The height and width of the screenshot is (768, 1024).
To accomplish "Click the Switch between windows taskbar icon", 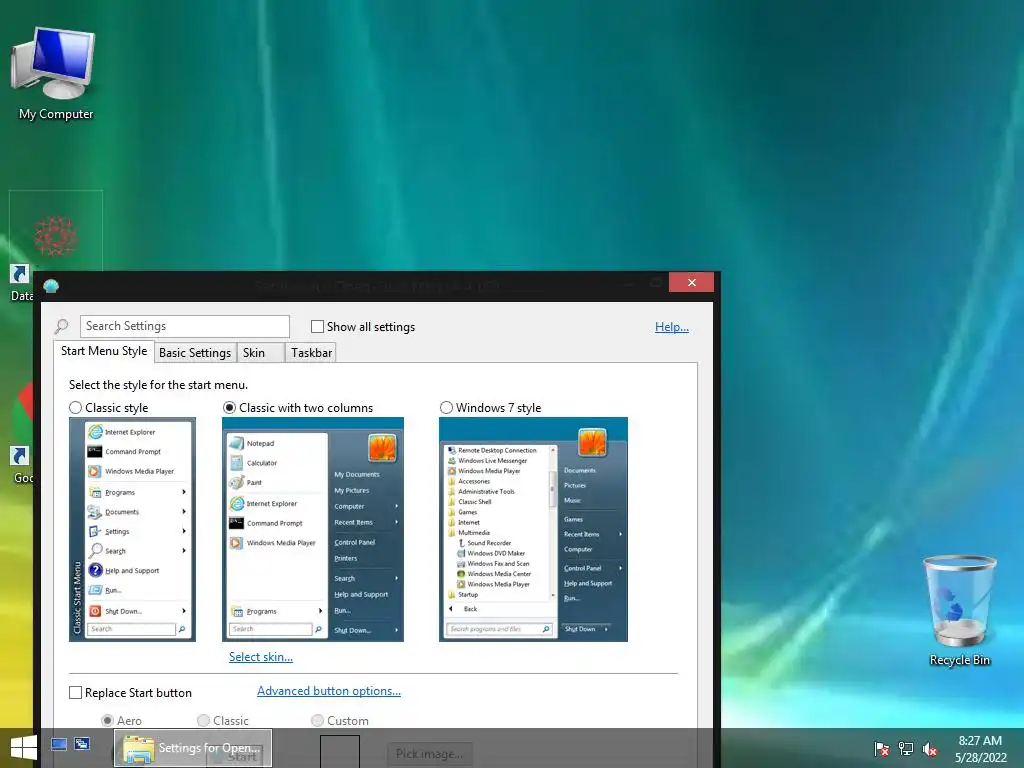I will [82, 744].
